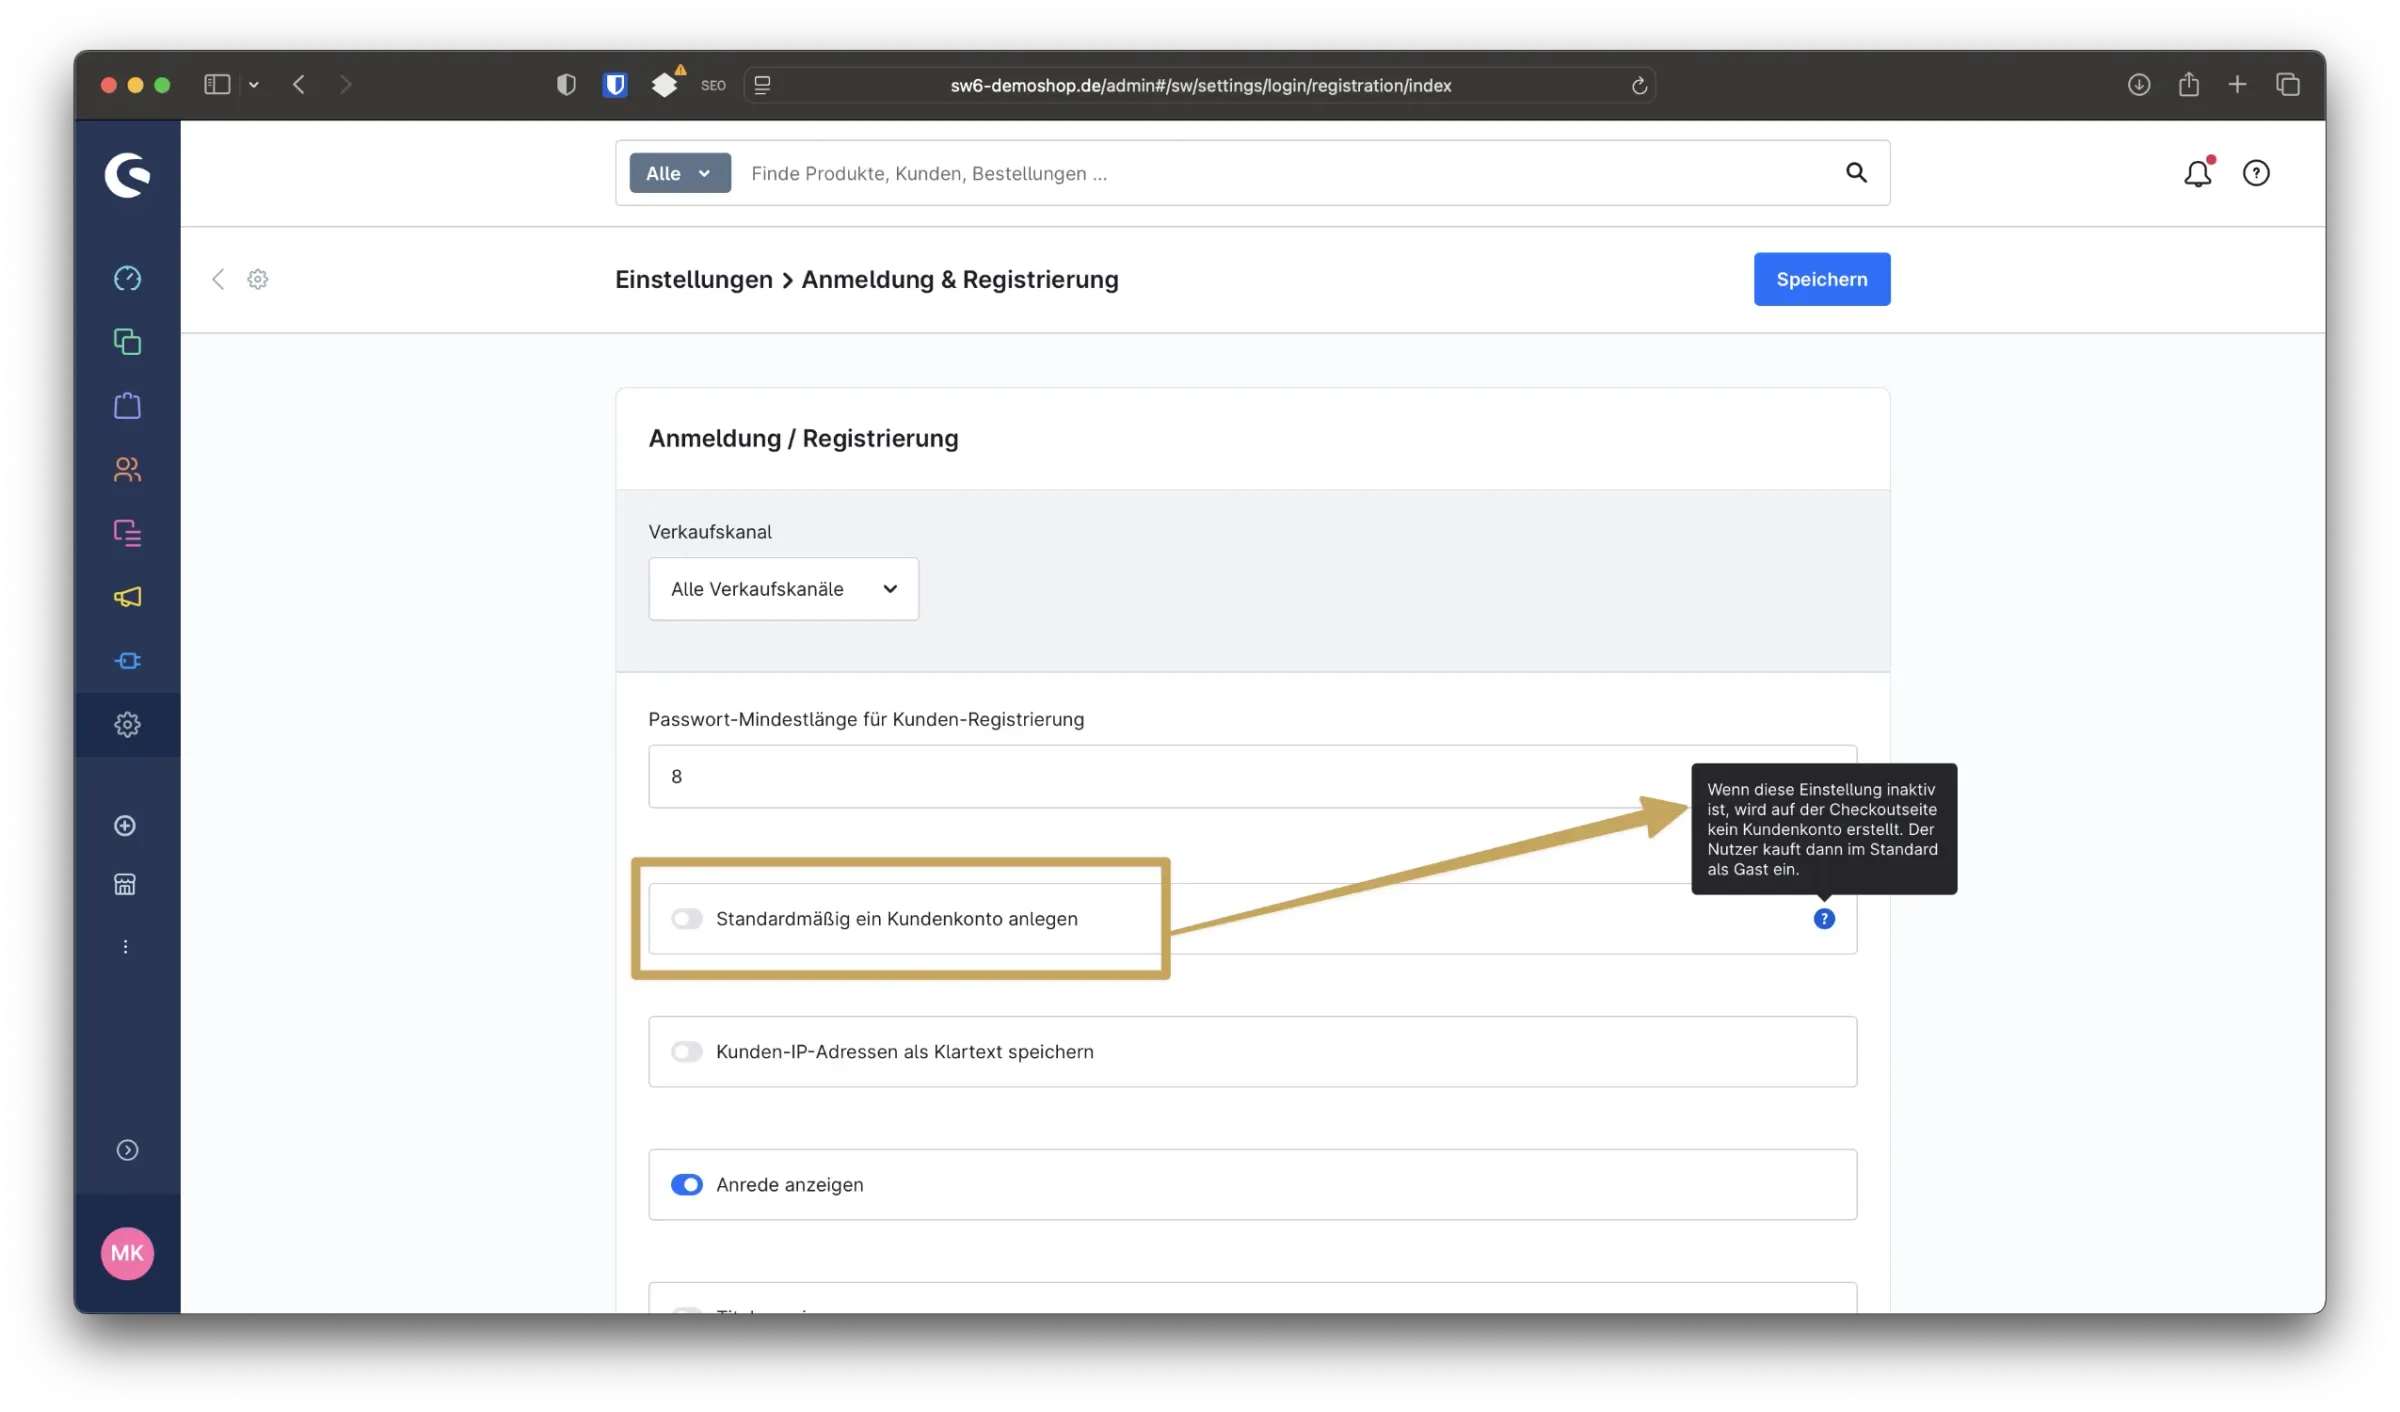This screenshot has width=2400, height=1412.
Task: Toggle 'Kunden-IP-Adressen als Klartext speichern'
Action: click(687, 1052)
